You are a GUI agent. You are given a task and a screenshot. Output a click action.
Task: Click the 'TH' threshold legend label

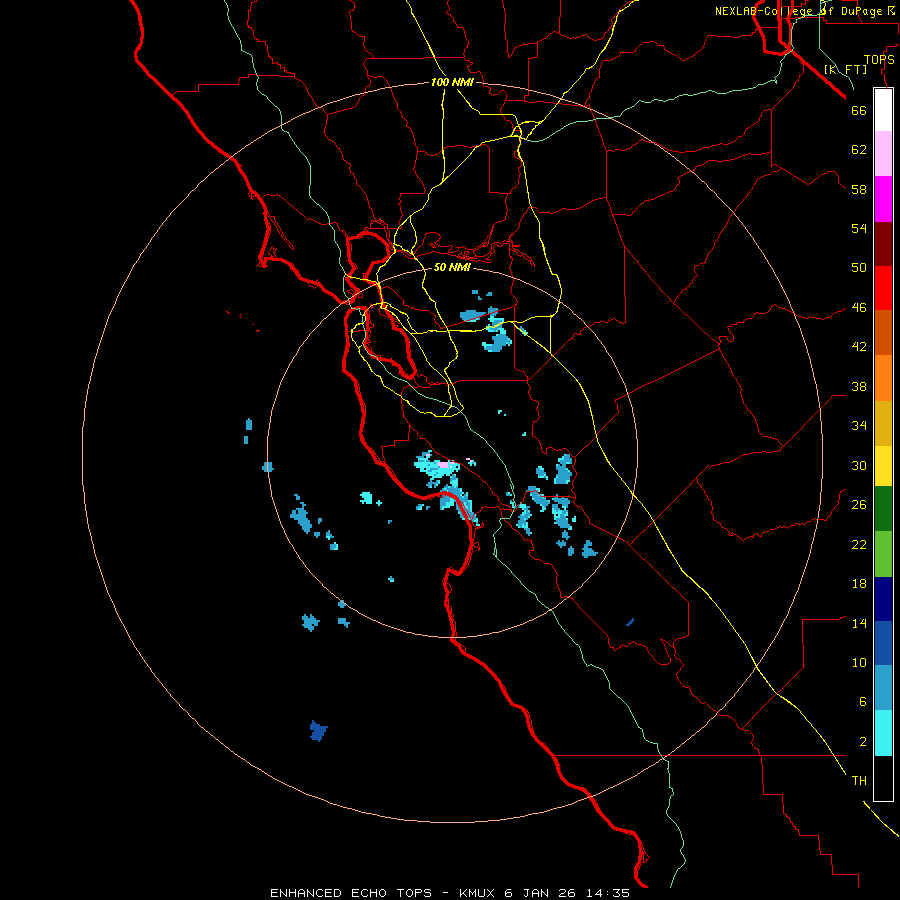click(859, 781)
